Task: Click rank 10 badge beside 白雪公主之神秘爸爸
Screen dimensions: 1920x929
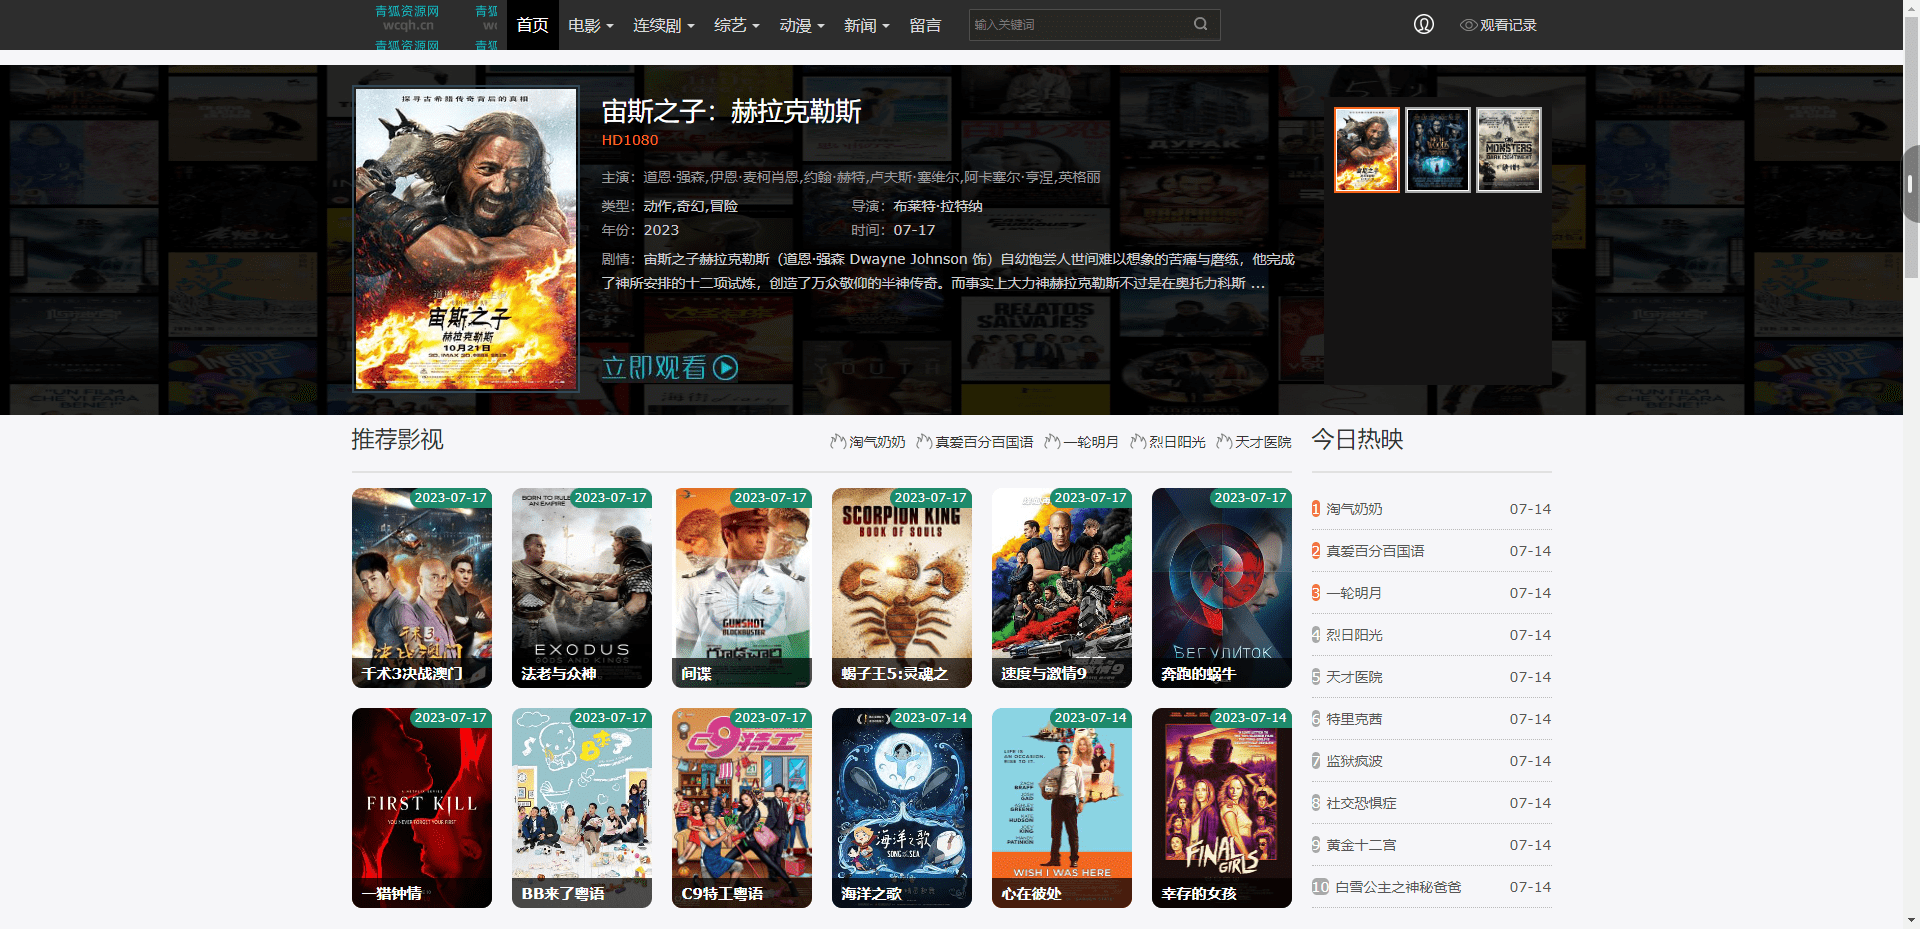Action: 1320,887
